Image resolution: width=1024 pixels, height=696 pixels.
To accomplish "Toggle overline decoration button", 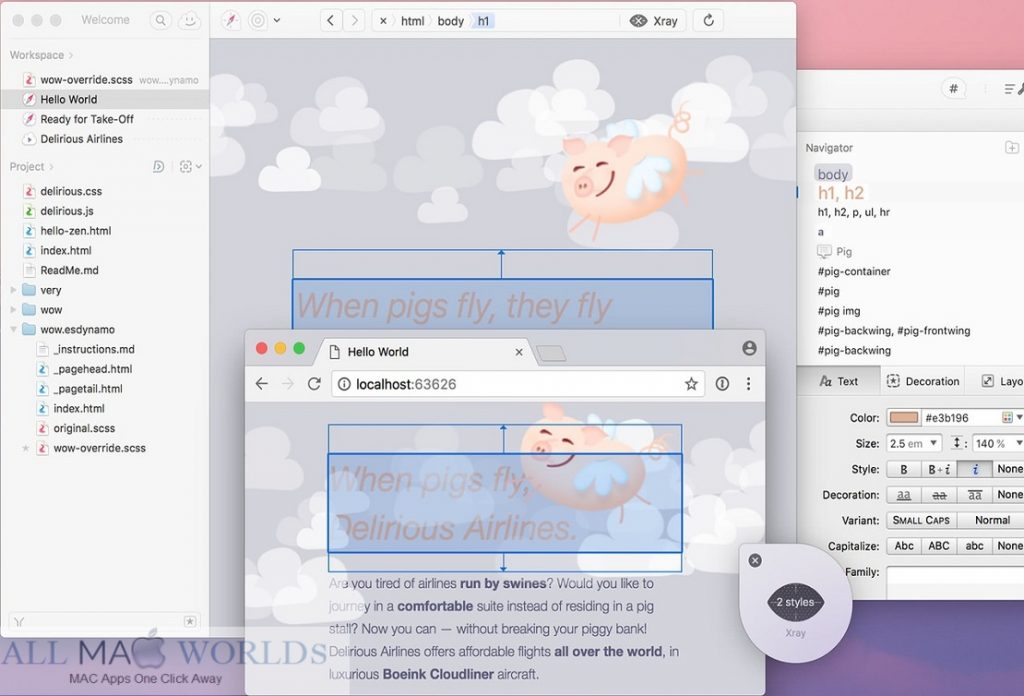I will 974,495.
